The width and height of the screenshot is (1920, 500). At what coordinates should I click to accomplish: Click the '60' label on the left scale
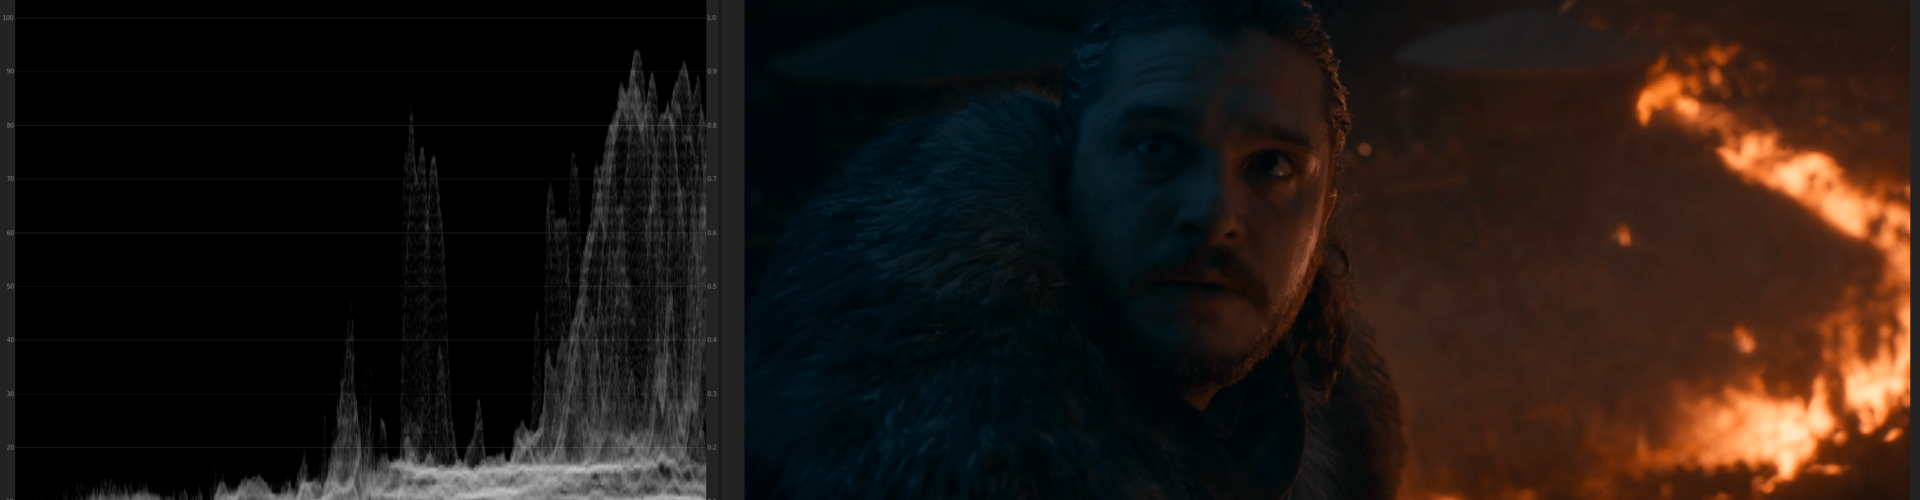(10, 233)
